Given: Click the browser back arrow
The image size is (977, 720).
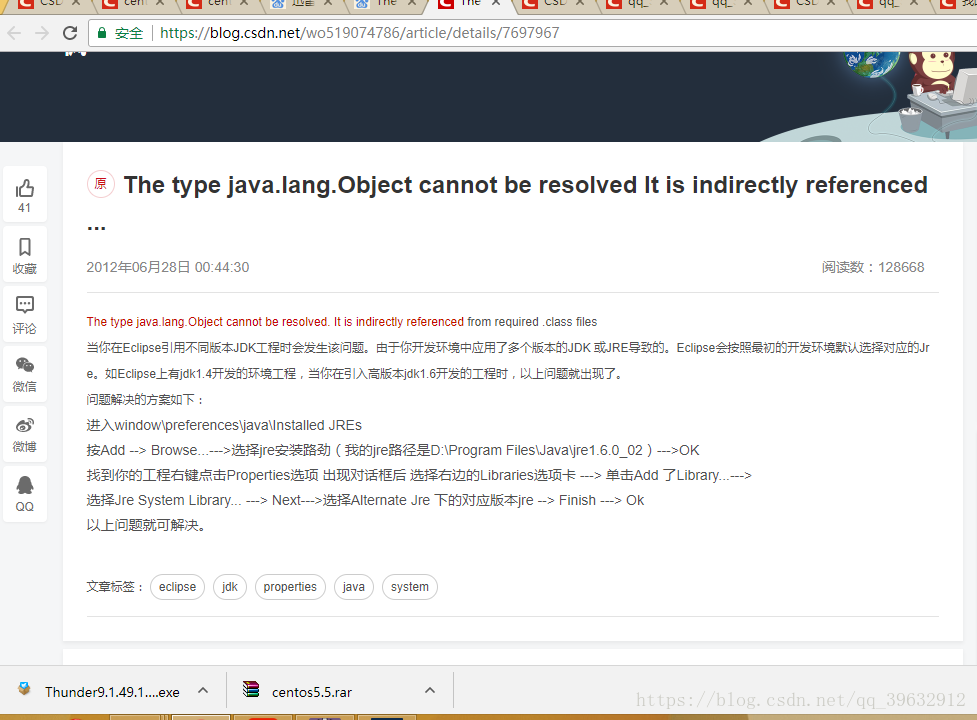Looking at the screenshot, I should pyautogui.click(x=14, y=33).
